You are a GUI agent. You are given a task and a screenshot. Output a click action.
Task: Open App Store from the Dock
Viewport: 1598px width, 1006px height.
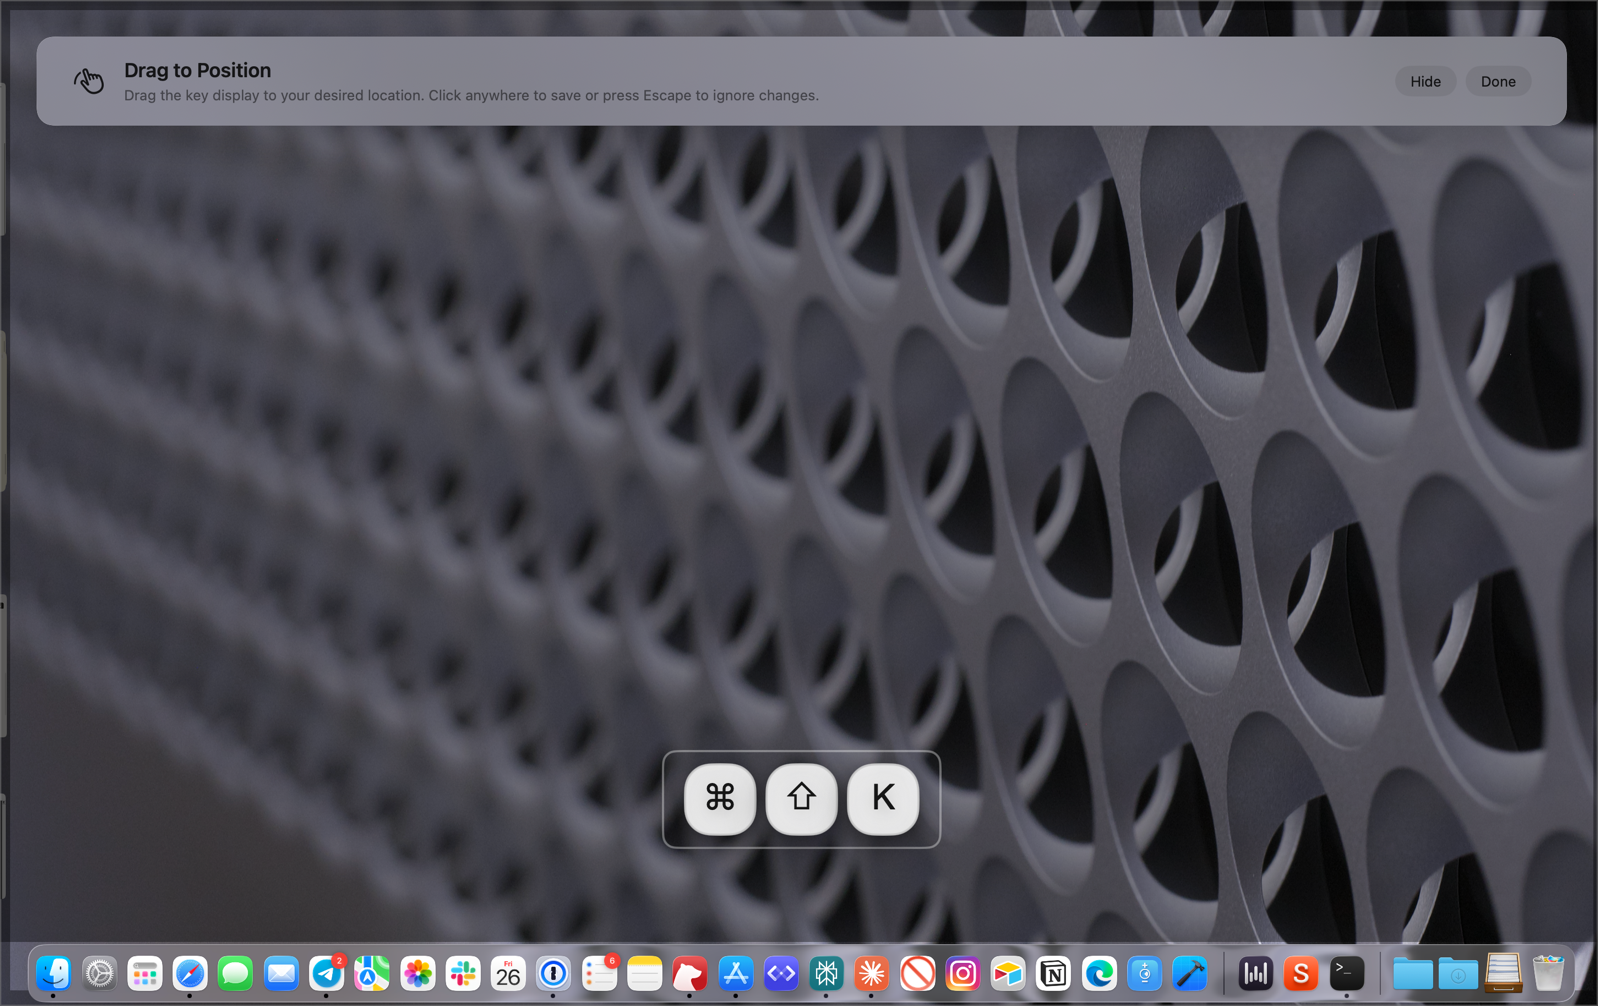(736, 973)
